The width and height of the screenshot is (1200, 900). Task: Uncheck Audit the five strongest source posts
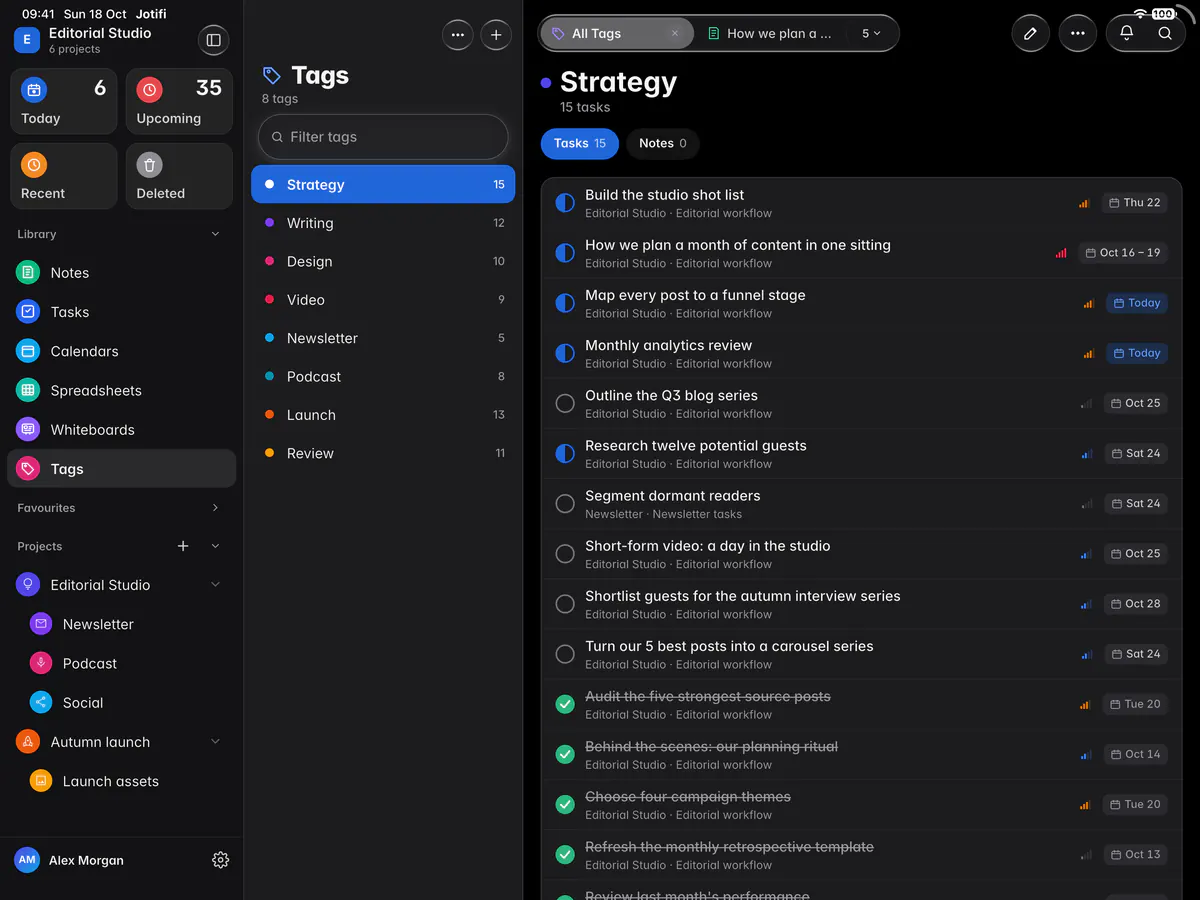[565, 704]
